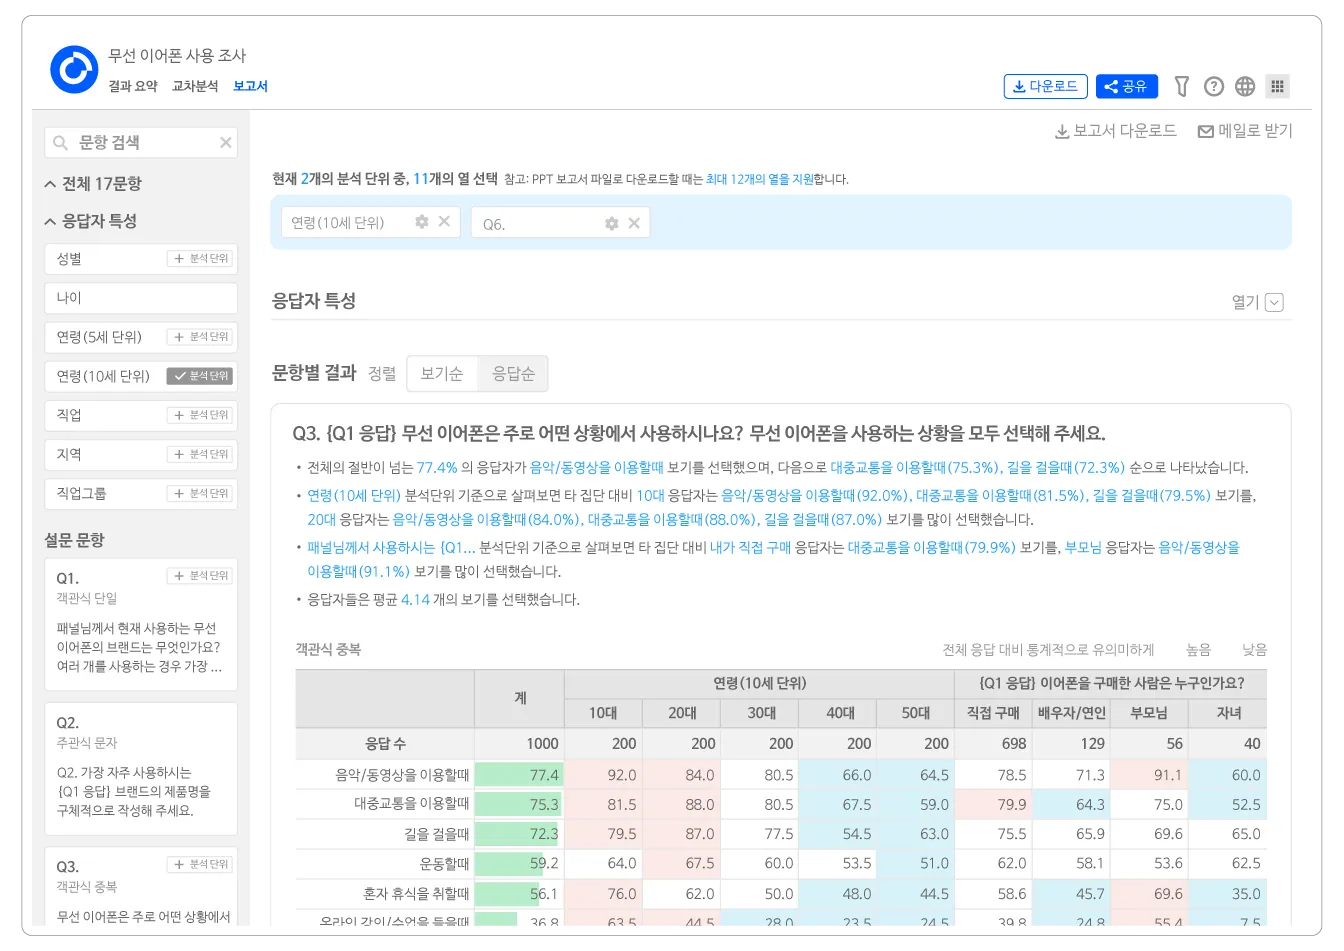Click the 40대 column header

pos(840,713)
